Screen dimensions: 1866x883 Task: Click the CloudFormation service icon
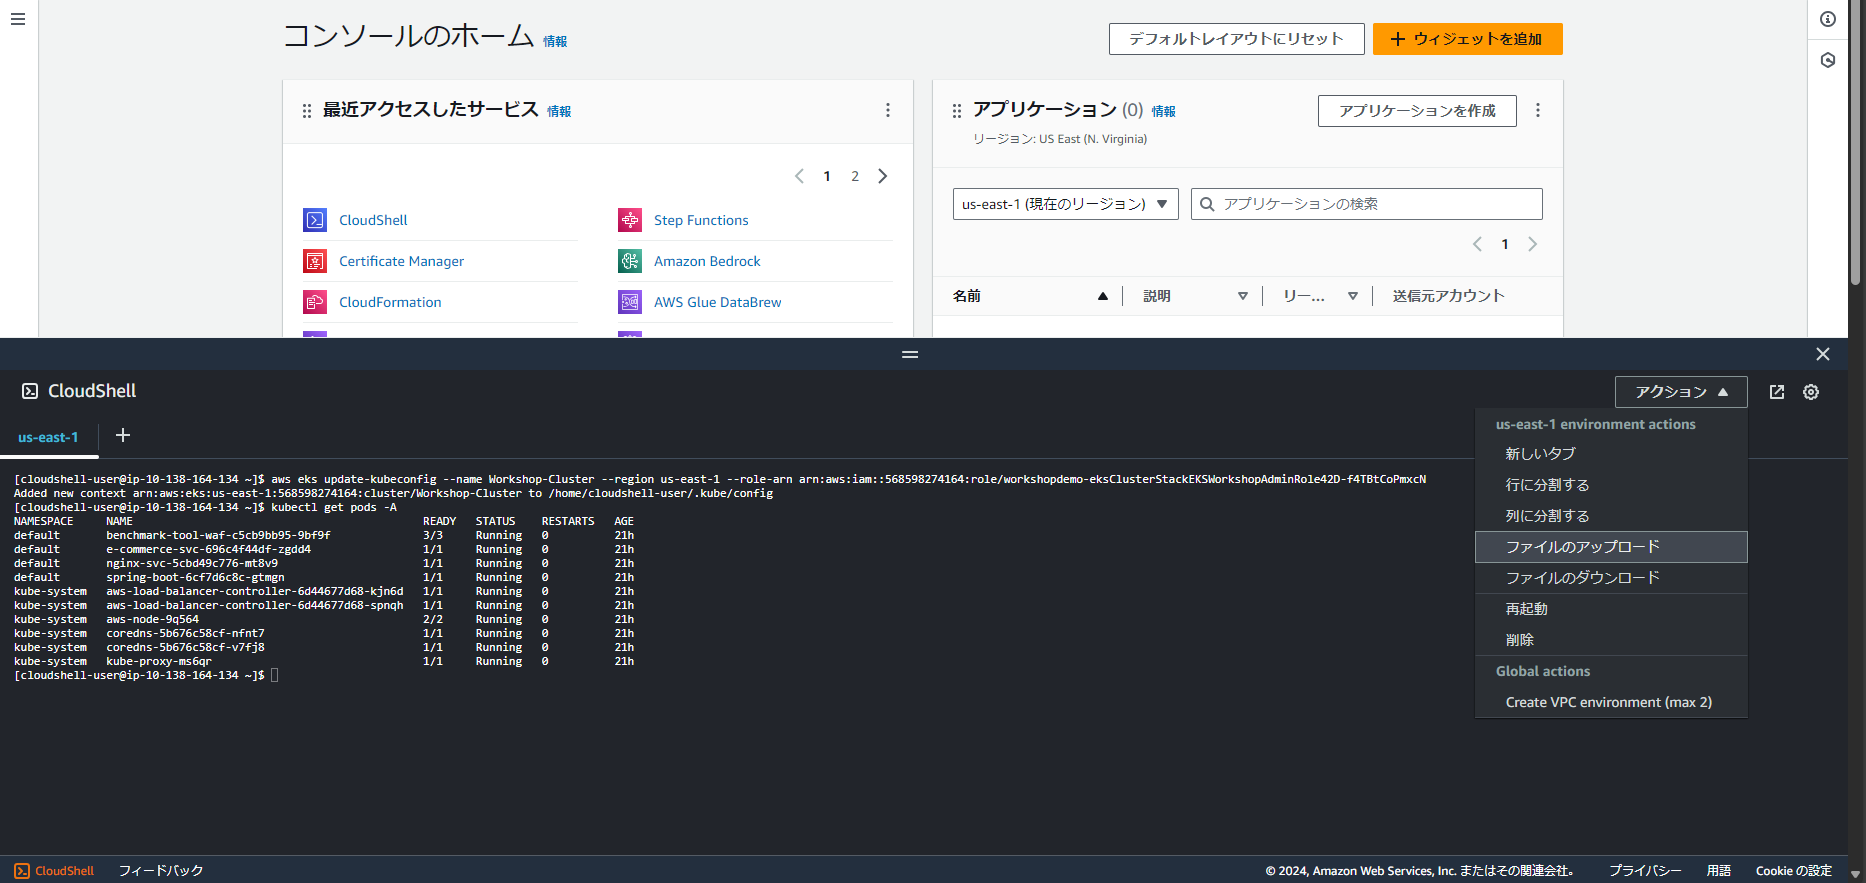[315, 302]
